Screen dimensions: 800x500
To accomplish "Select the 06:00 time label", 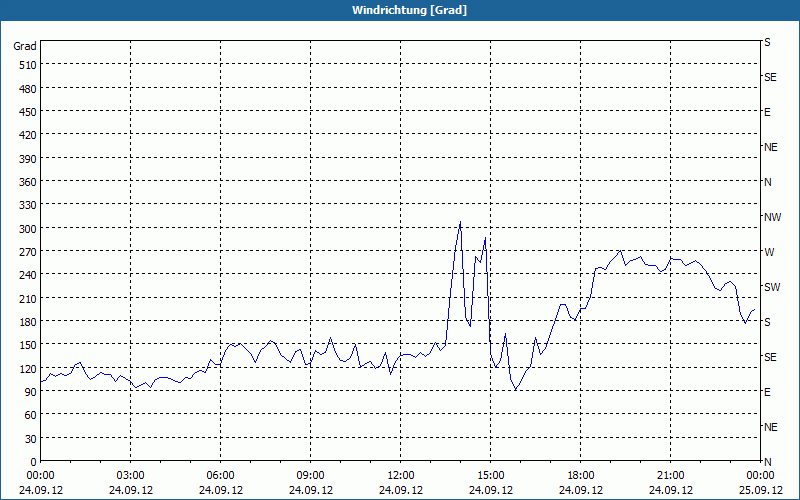I will 221,475.
